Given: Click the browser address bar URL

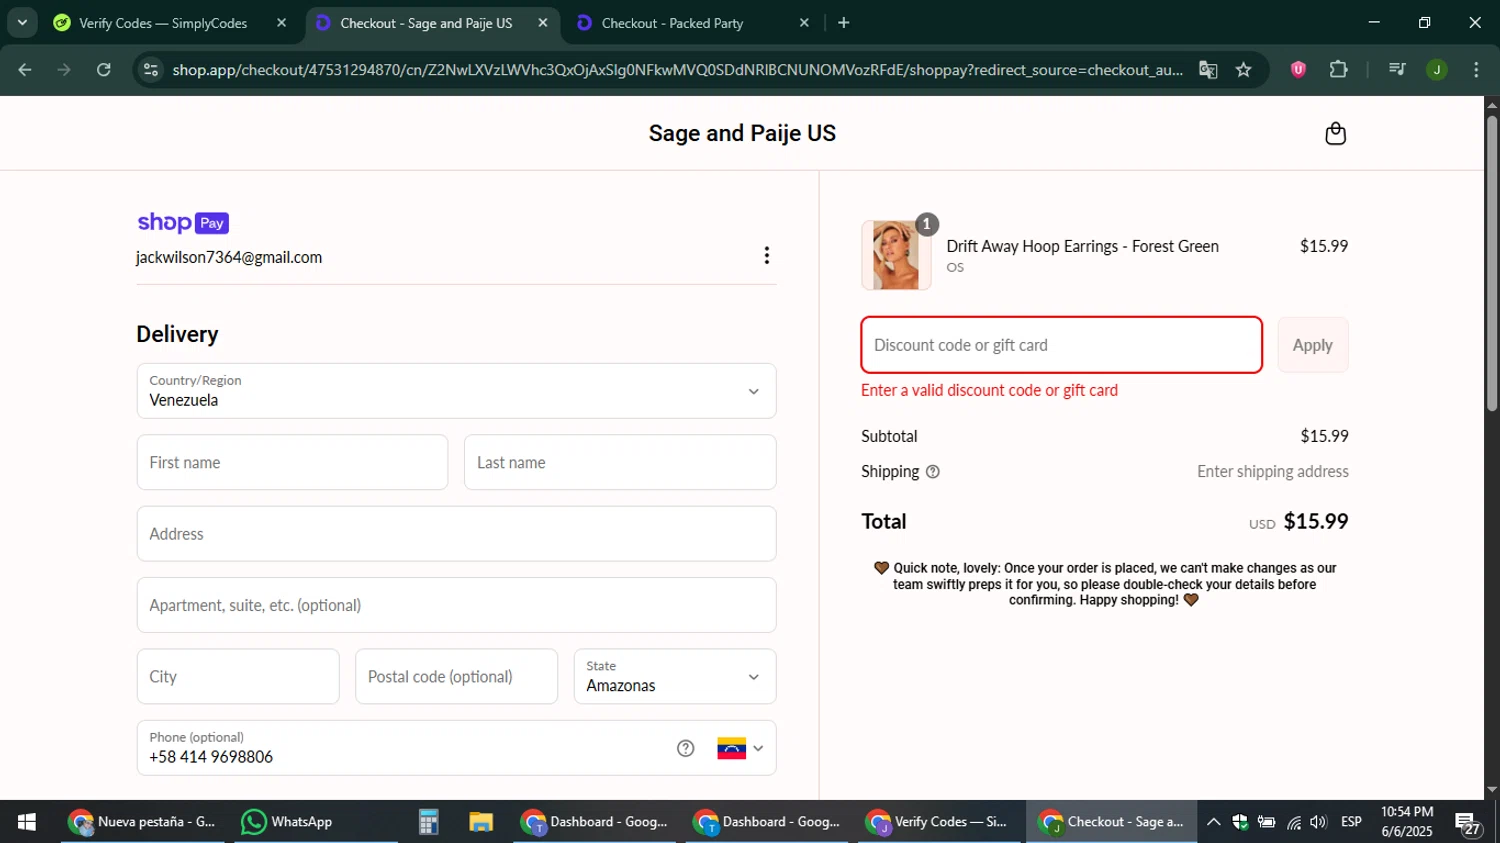Looking at the screenshot, I should [x=677, y=70].
